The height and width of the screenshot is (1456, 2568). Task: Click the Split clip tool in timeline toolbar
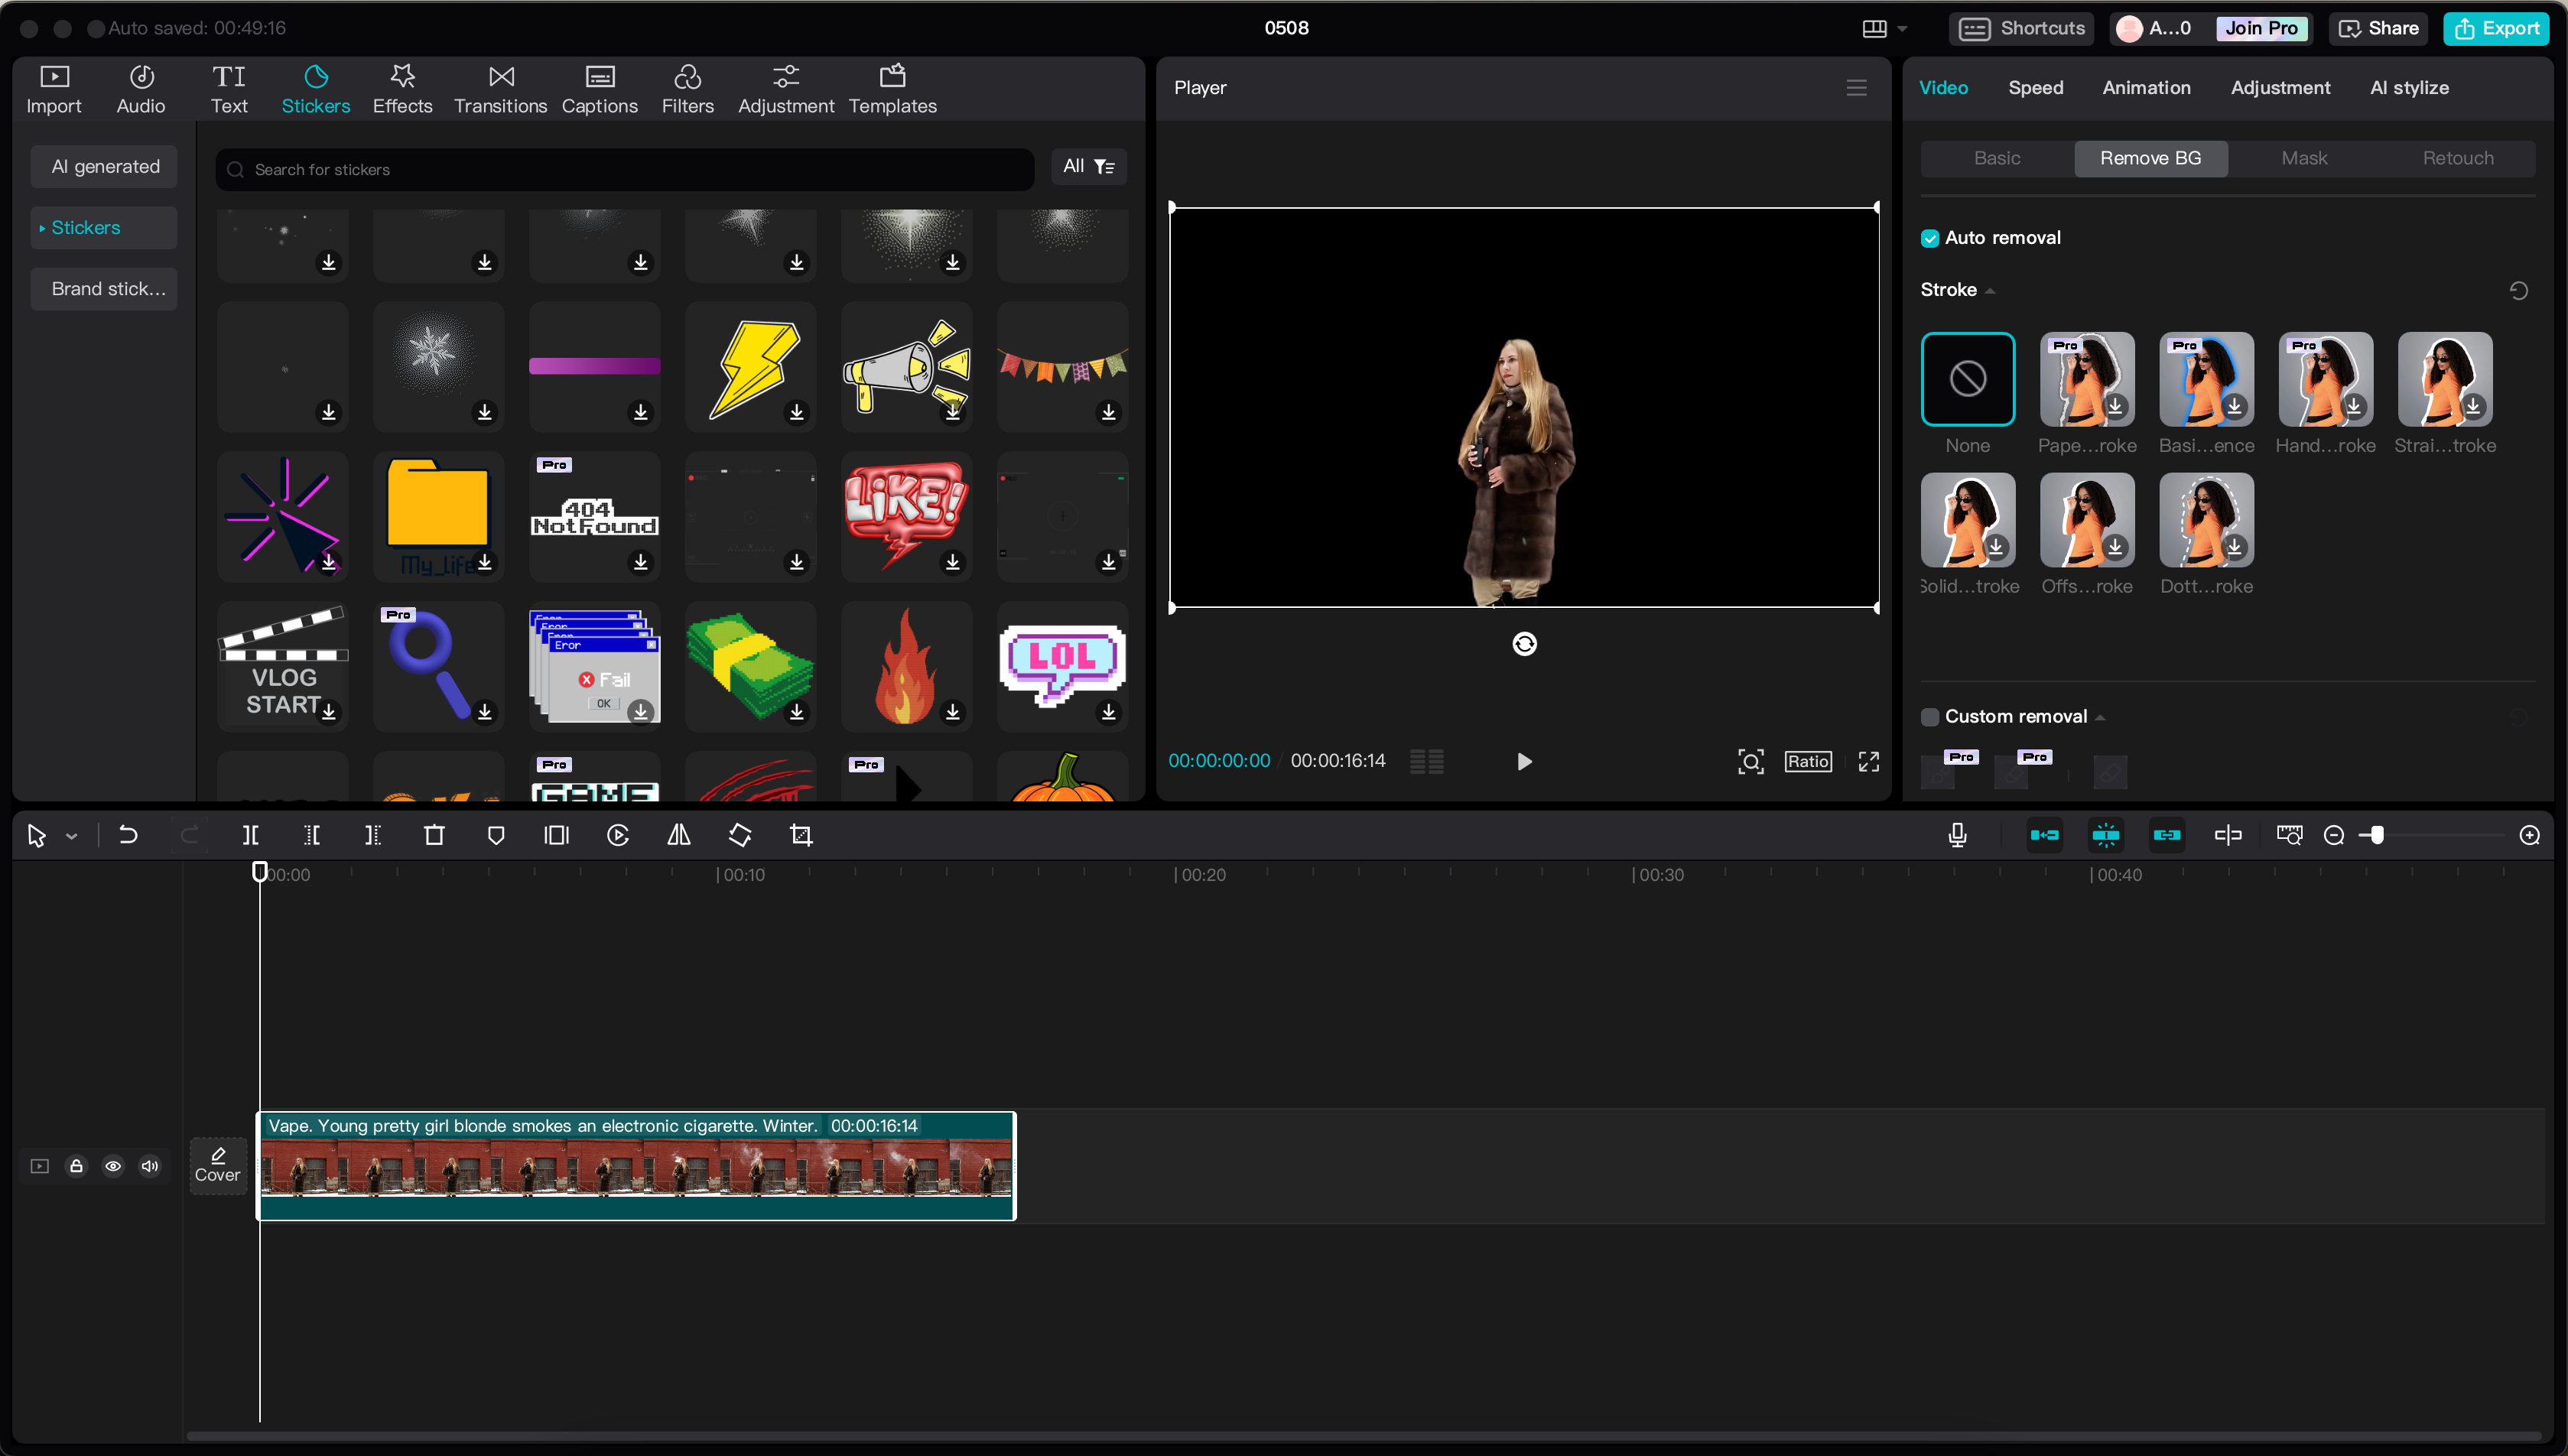click(x=250, y=835)
